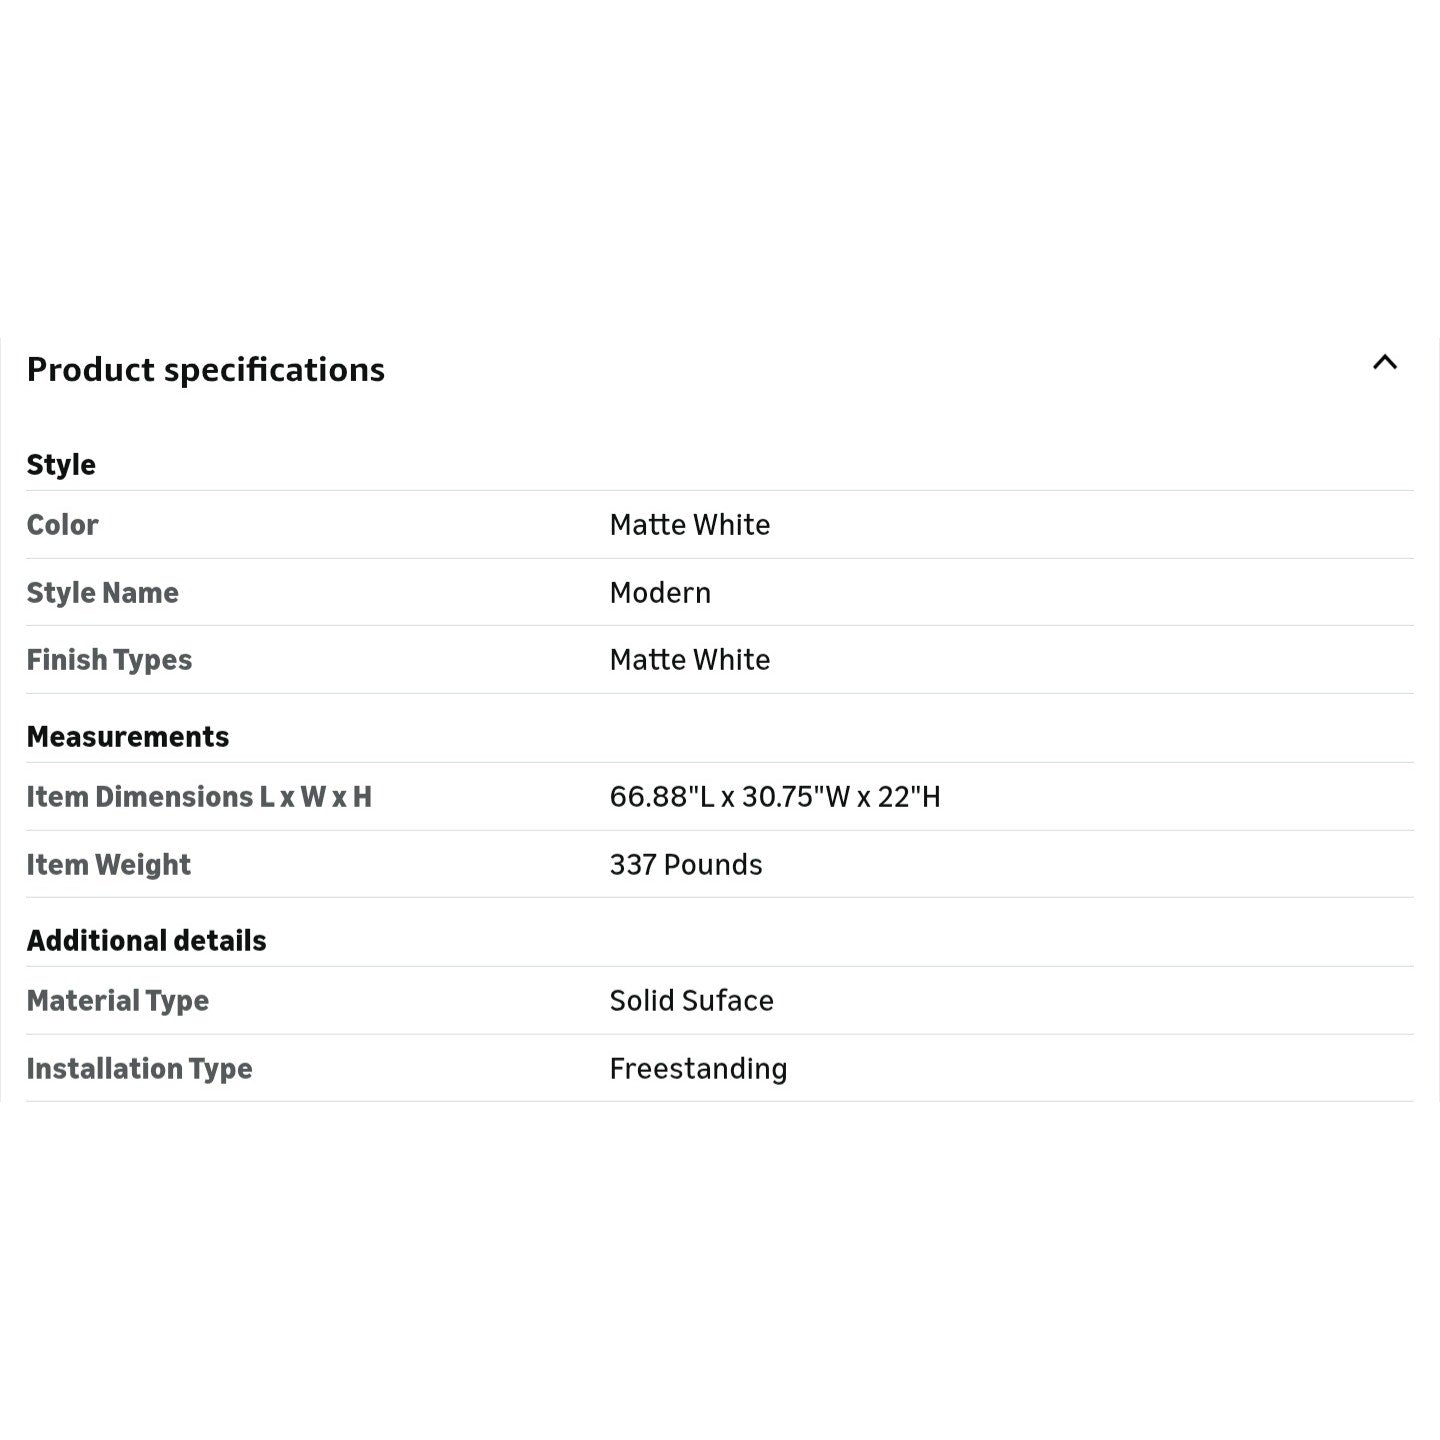Collapse the Product specifications section chevron

[1384, 363]
